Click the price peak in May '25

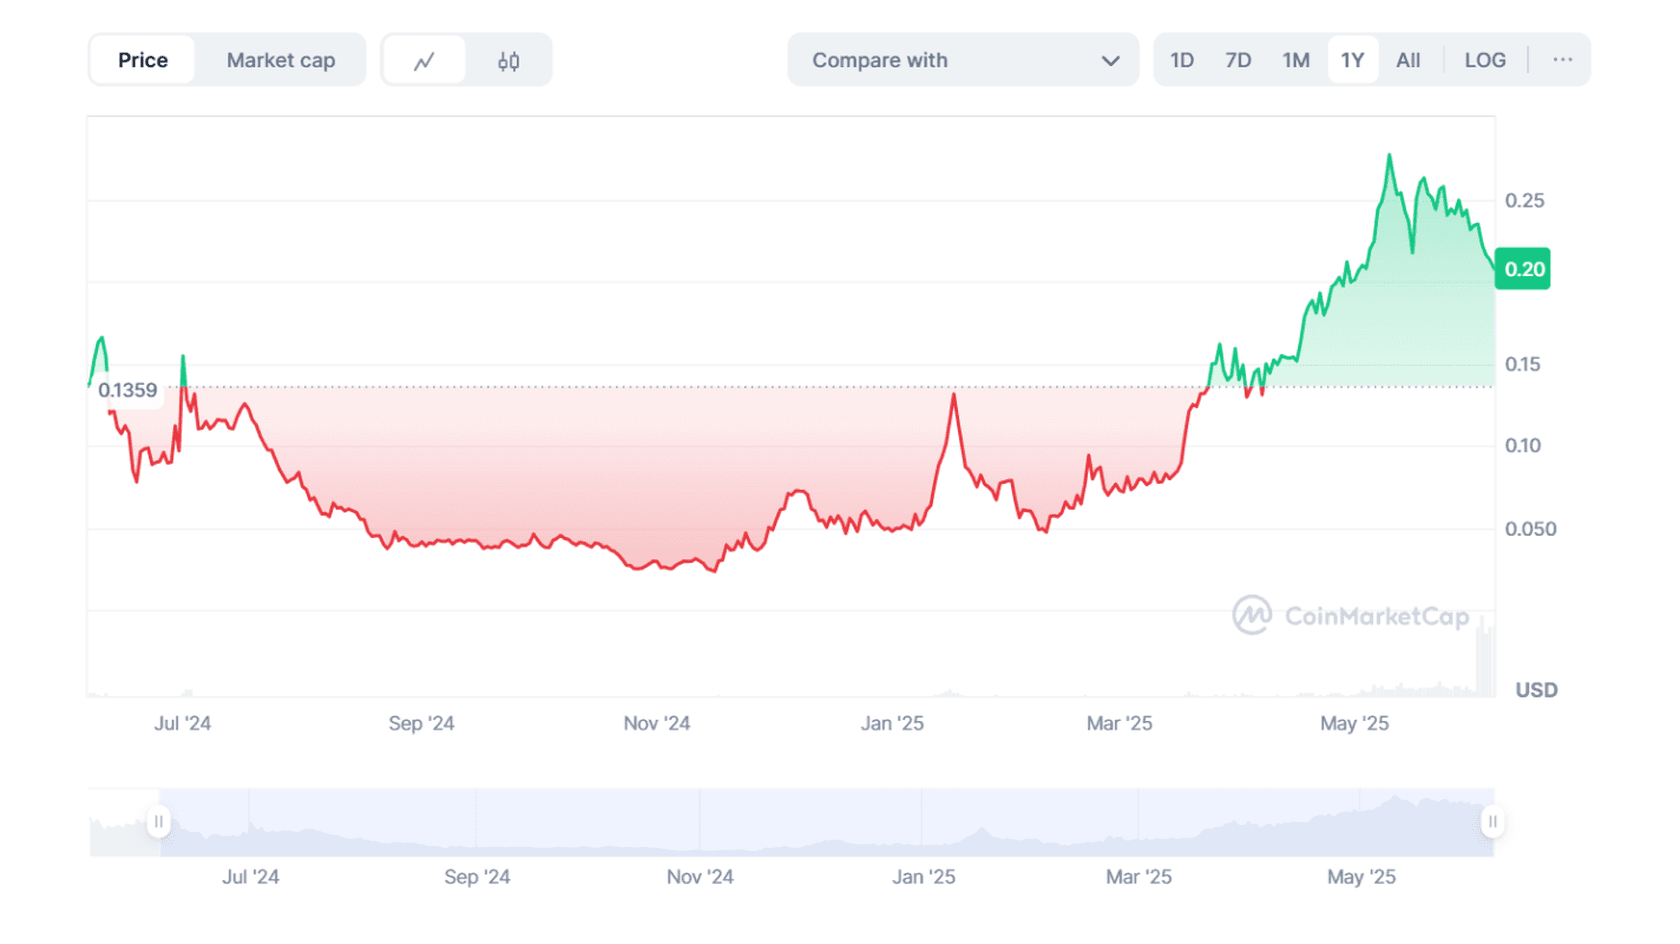(x=1389, y=156)
